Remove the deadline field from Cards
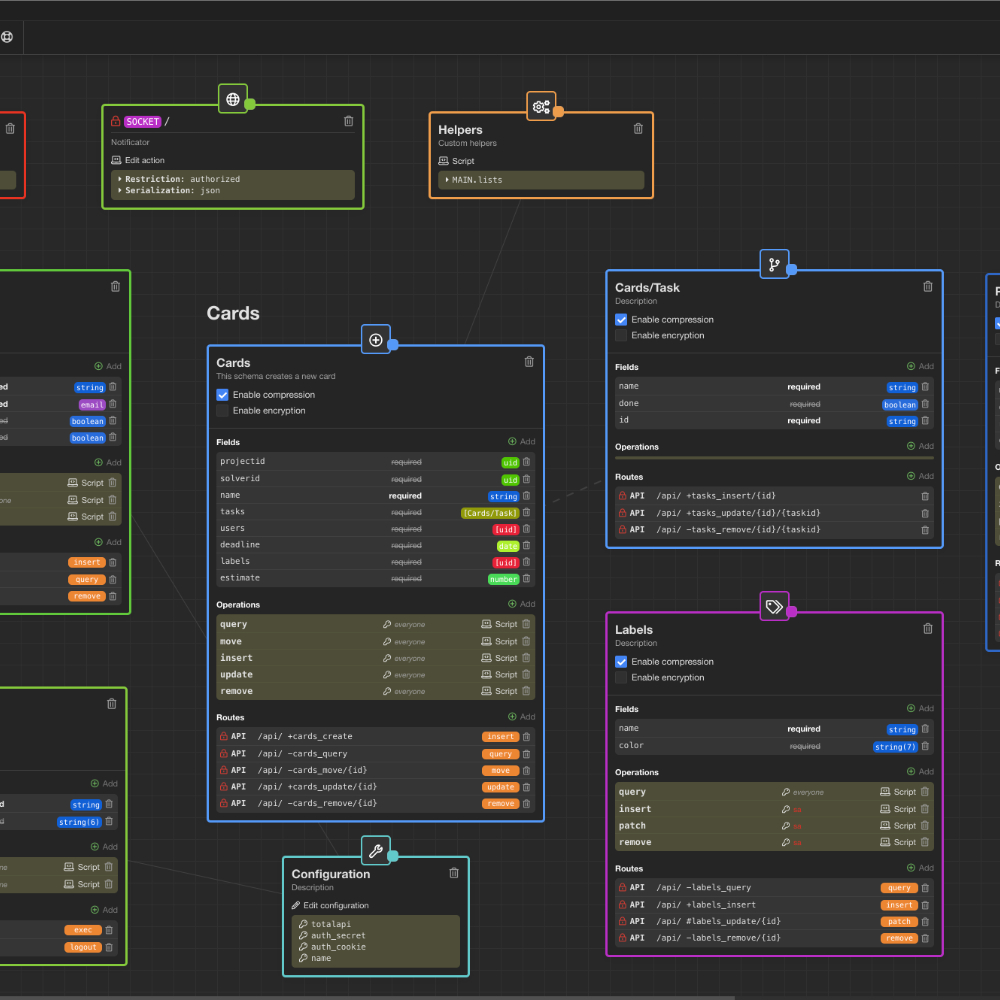The image size is (1000, 1000). coord(527,545)
